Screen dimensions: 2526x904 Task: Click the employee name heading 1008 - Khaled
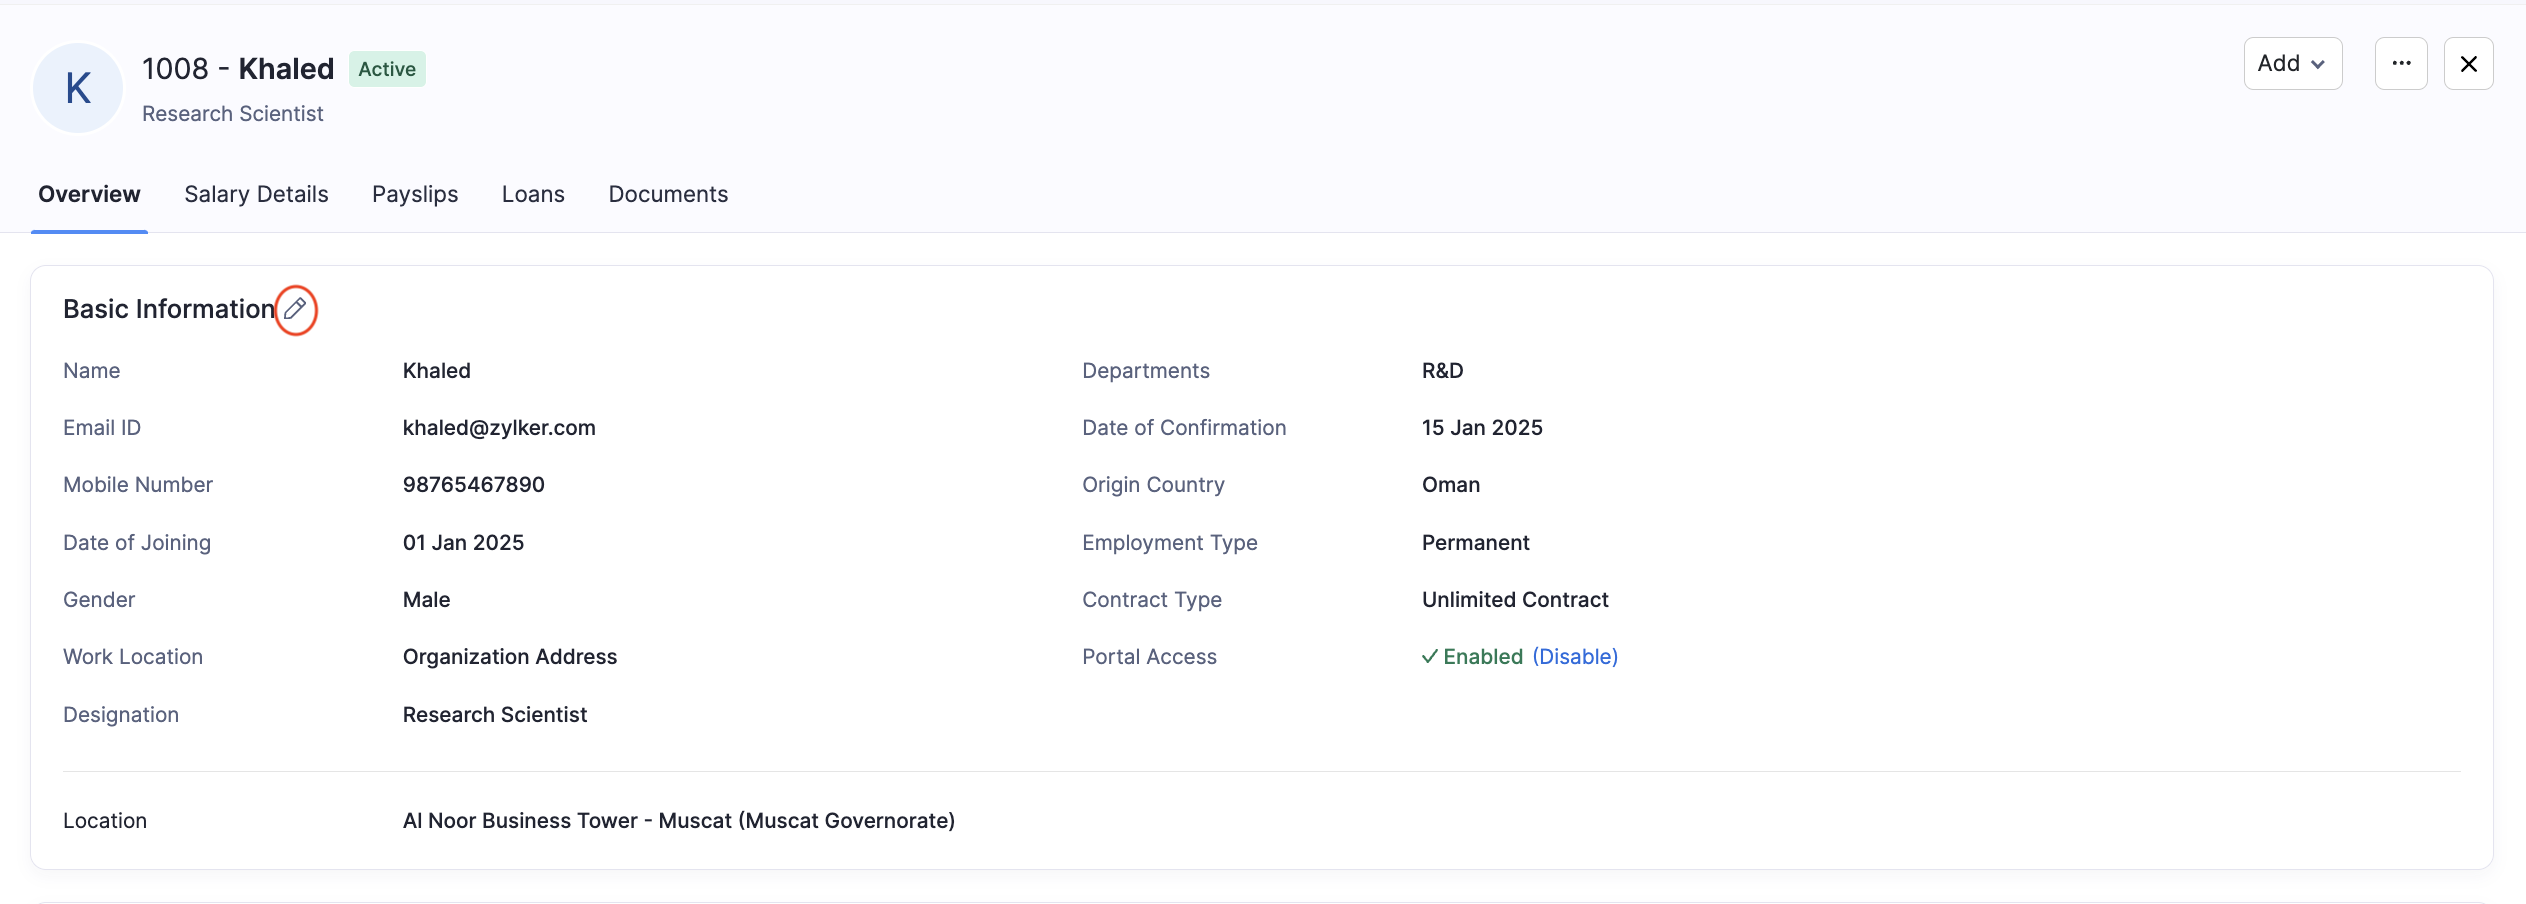[x=238, y=69]
